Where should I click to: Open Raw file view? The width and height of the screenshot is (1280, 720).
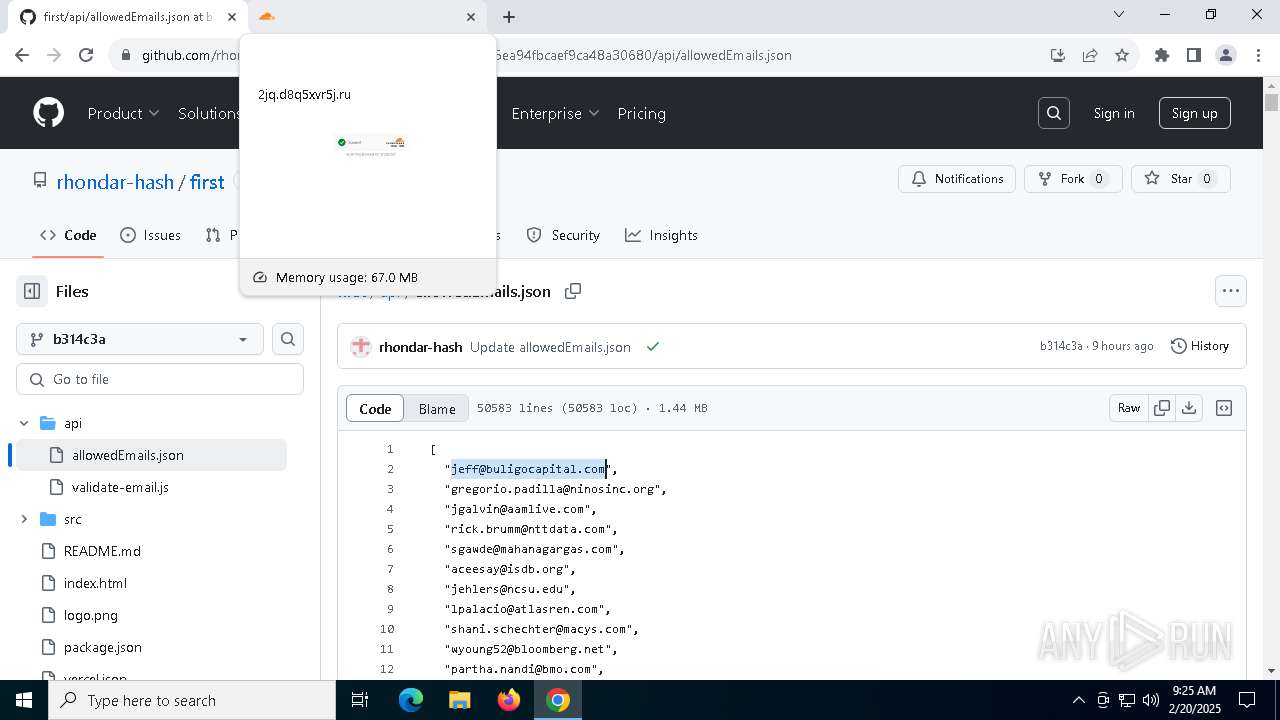(x=1129, y=408)
